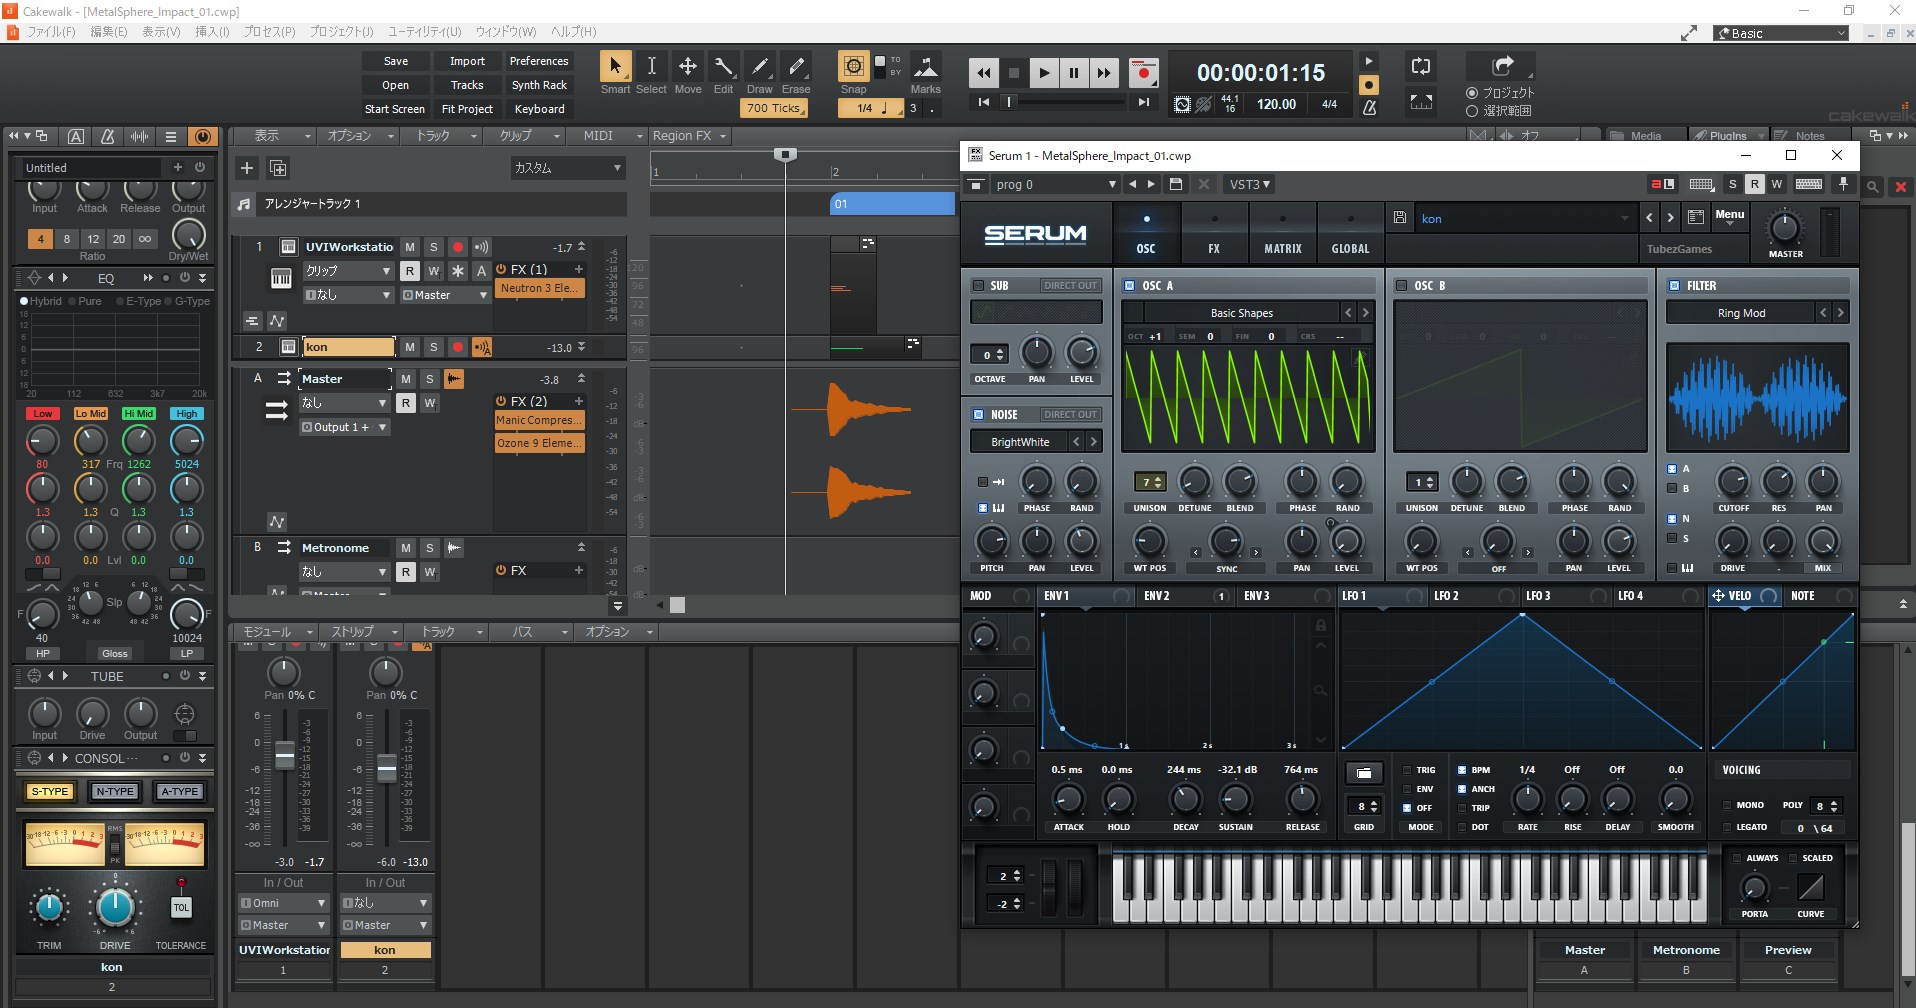Click the kon track name field
This screenshot has width=1916, height=1008.
click(x=349, y=347)
